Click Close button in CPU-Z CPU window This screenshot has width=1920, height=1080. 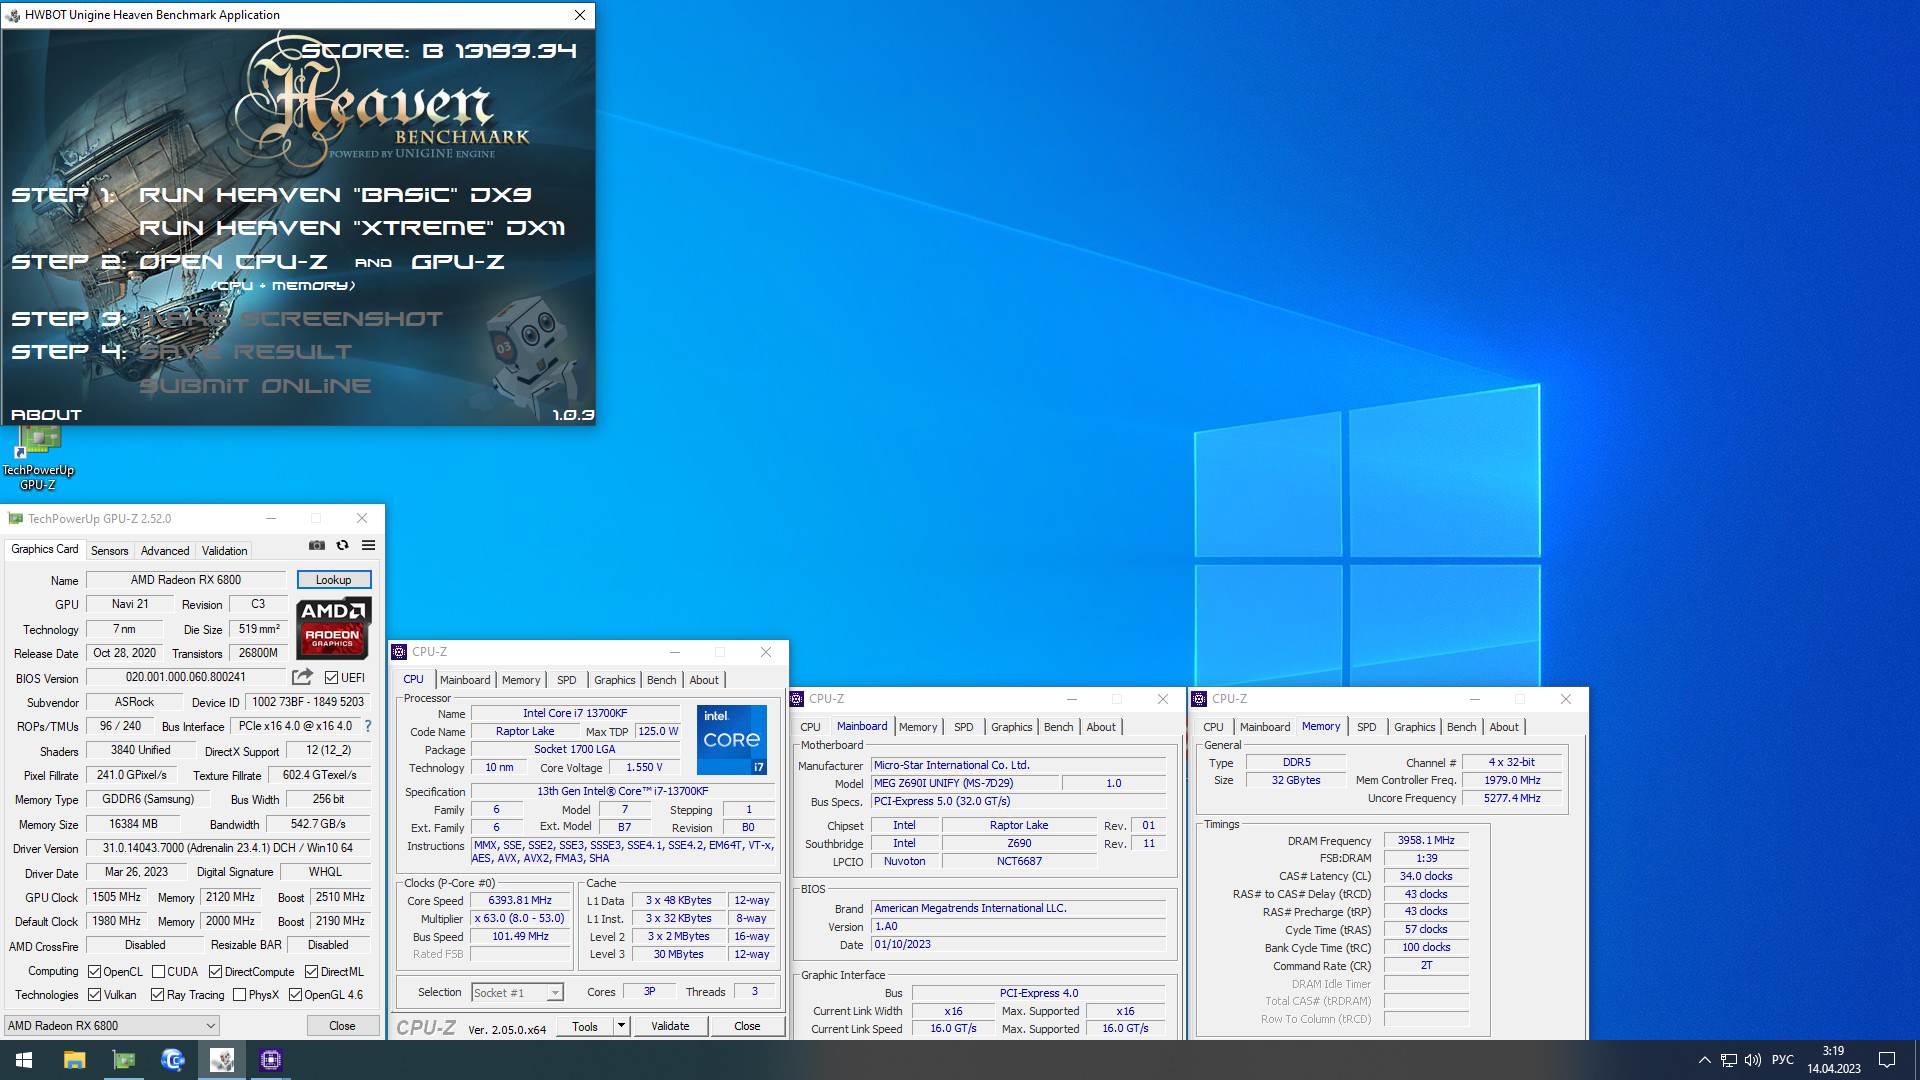pos(747,1025)
